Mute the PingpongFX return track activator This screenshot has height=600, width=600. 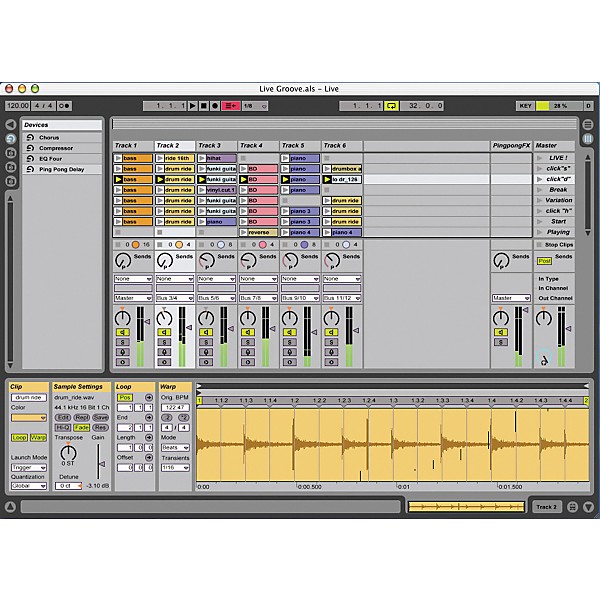(501, 332)
